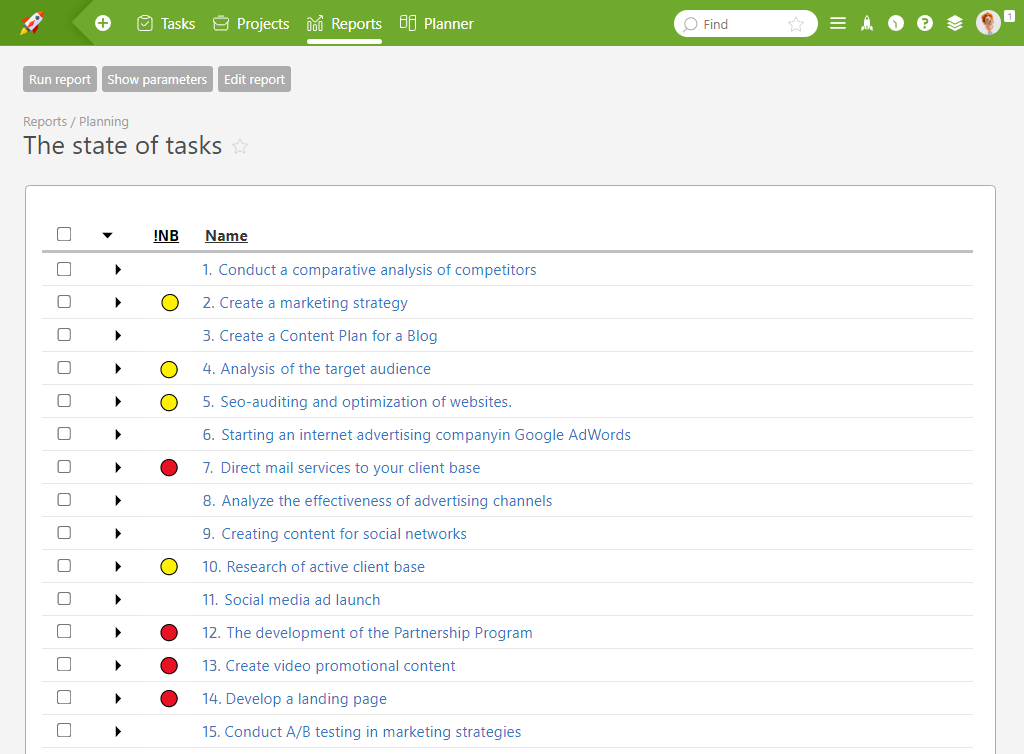
Task: Check the box for Conduct A/B testing row
Action: coord(64,730)
